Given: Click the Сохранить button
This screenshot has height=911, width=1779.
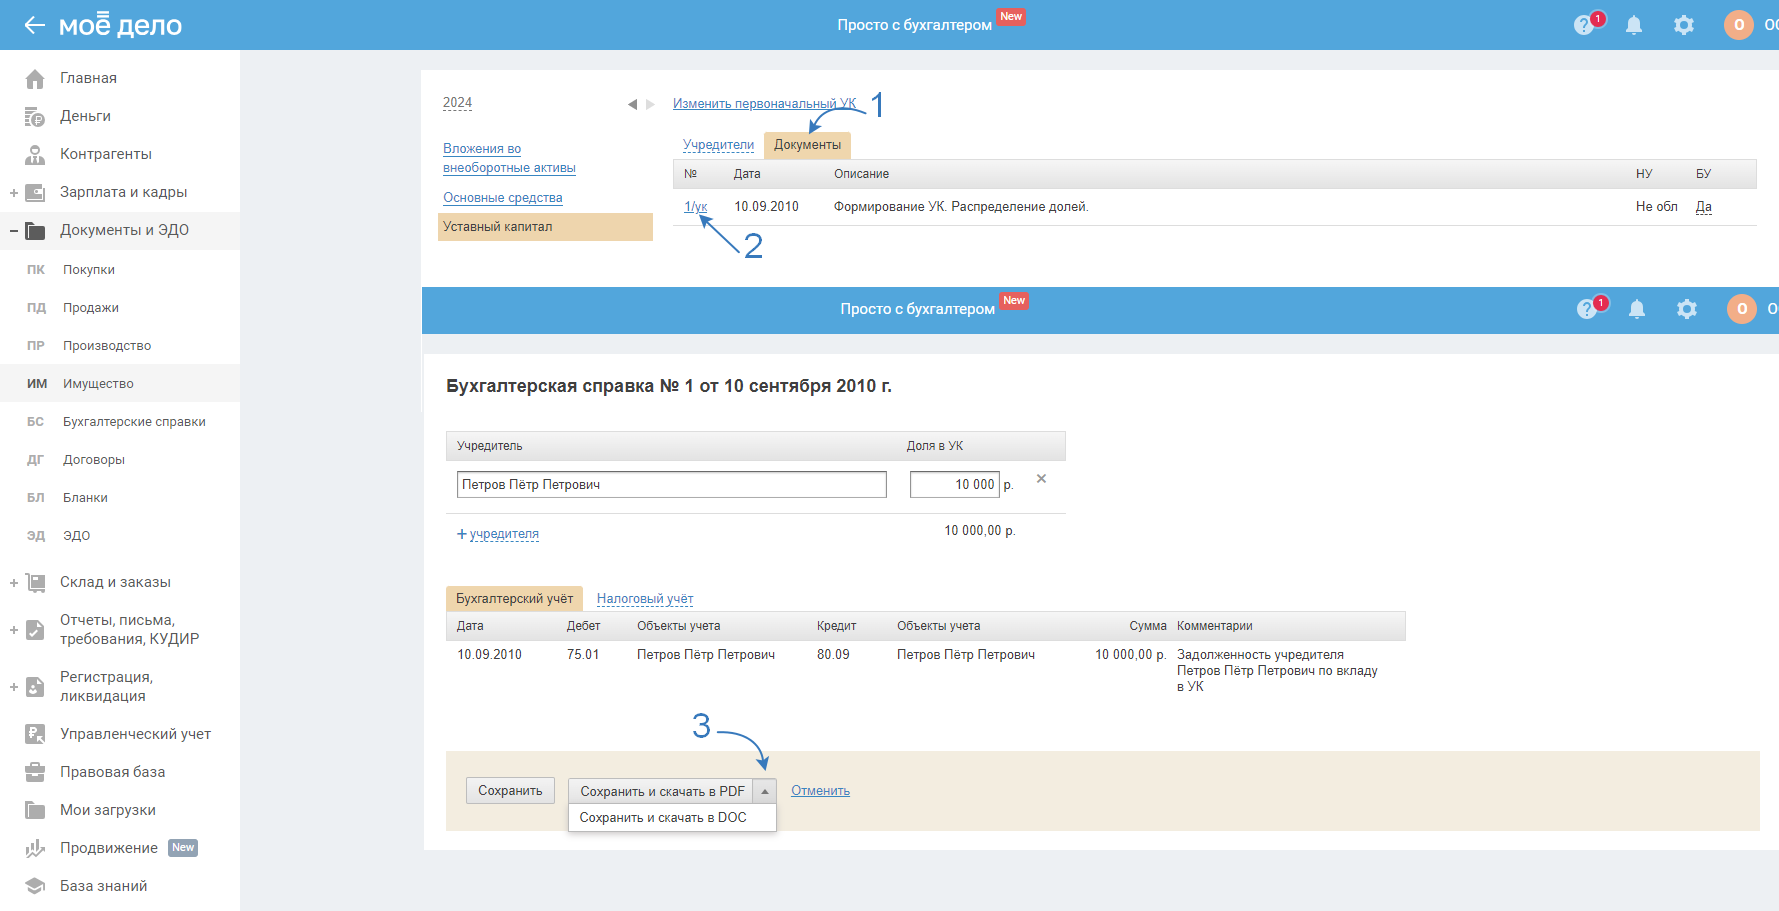Looking at the screenshot, I should point(510,791).
